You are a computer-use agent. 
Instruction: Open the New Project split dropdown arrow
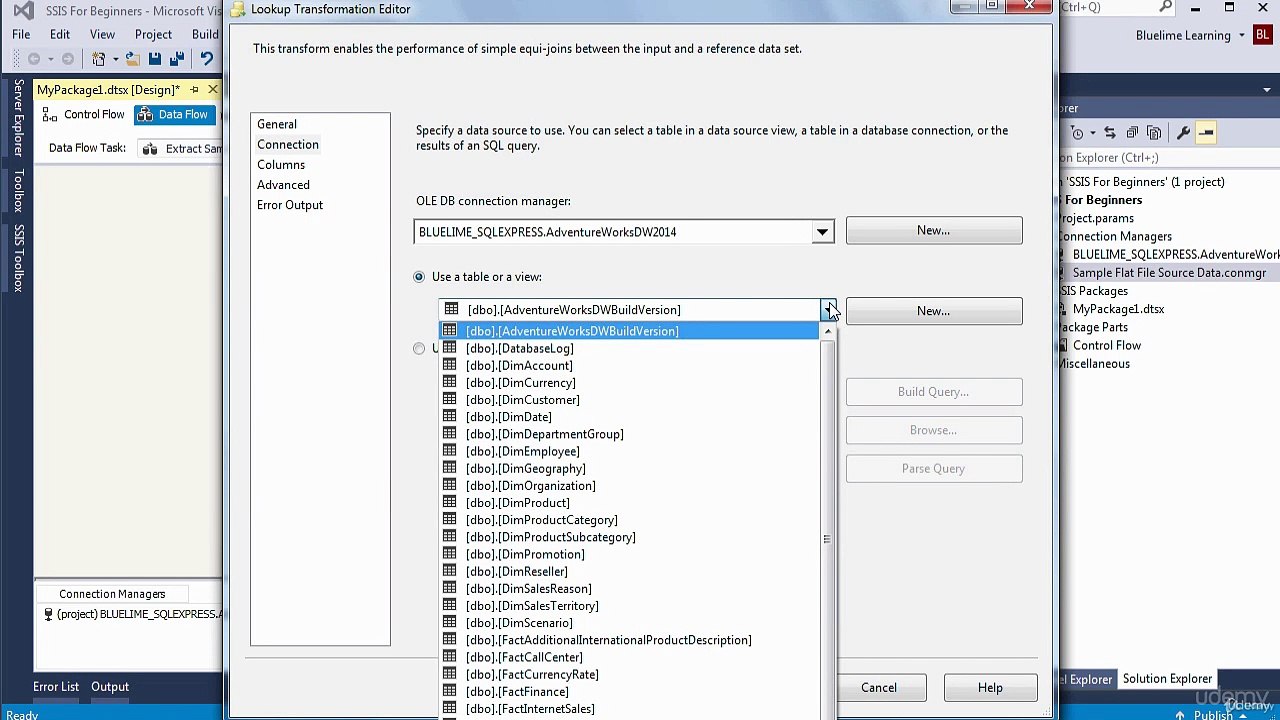point(115,59)
